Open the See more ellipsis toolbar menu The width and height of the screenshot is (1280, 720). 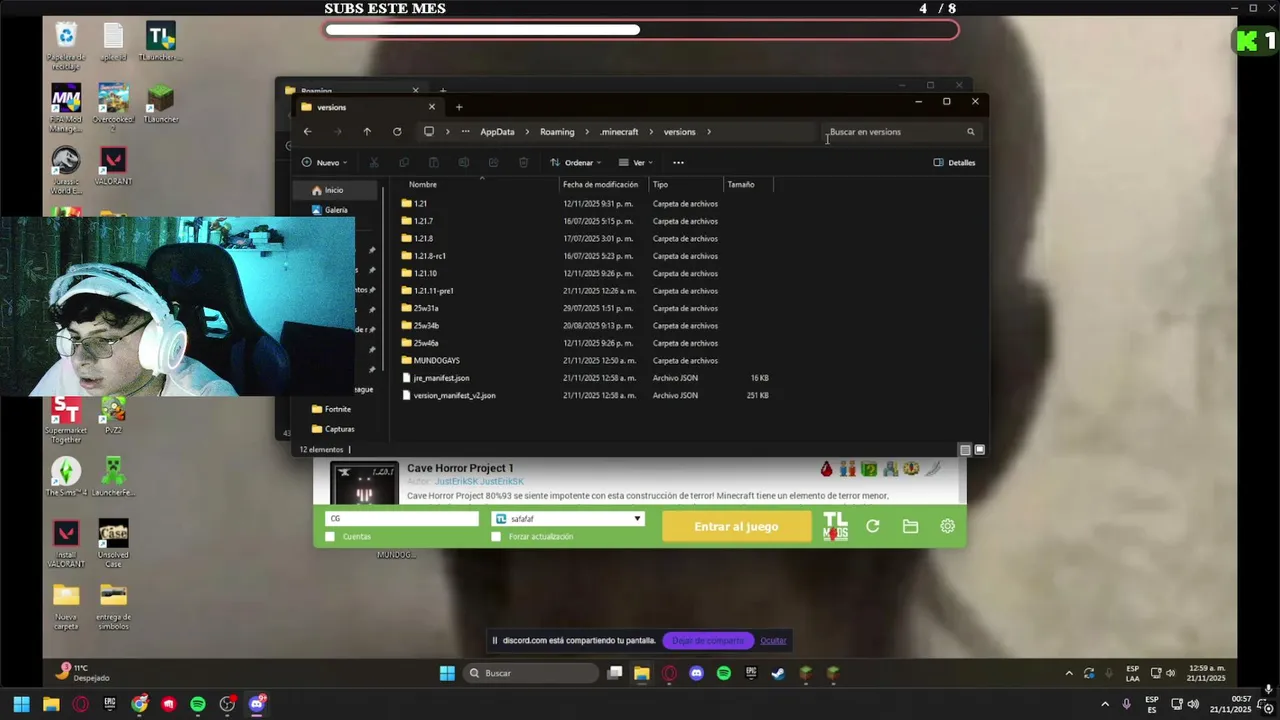point(678,162)
